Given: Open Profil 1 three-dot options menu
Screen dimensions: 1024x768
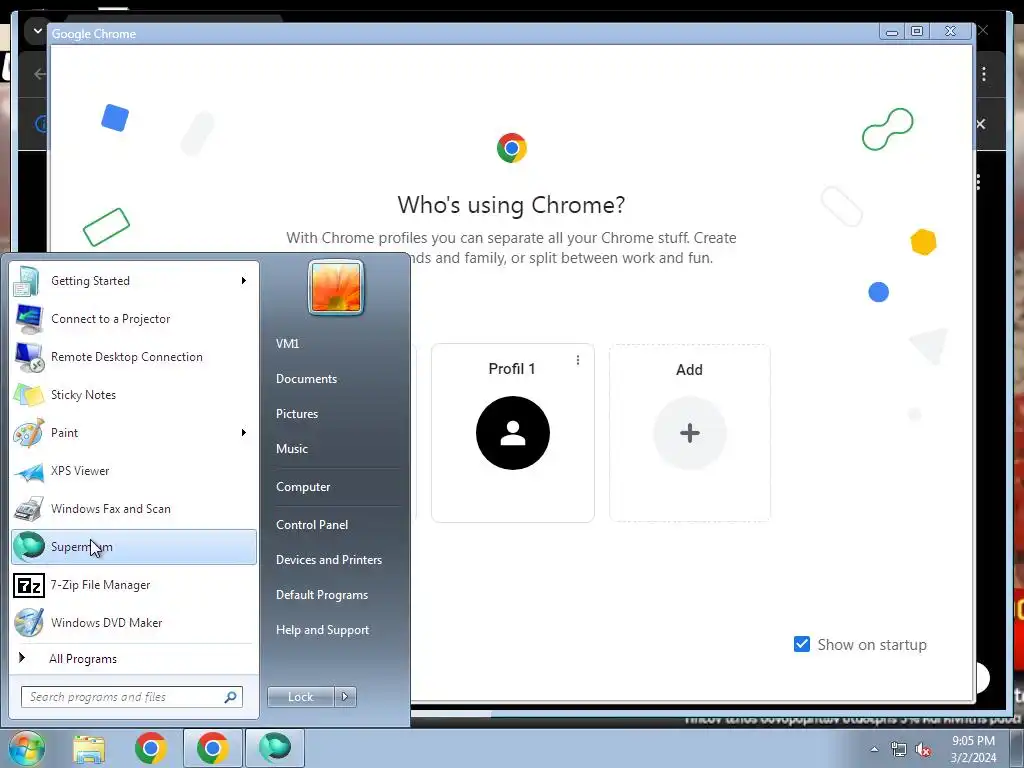Looking at the screenshot, I should point(578,360).
